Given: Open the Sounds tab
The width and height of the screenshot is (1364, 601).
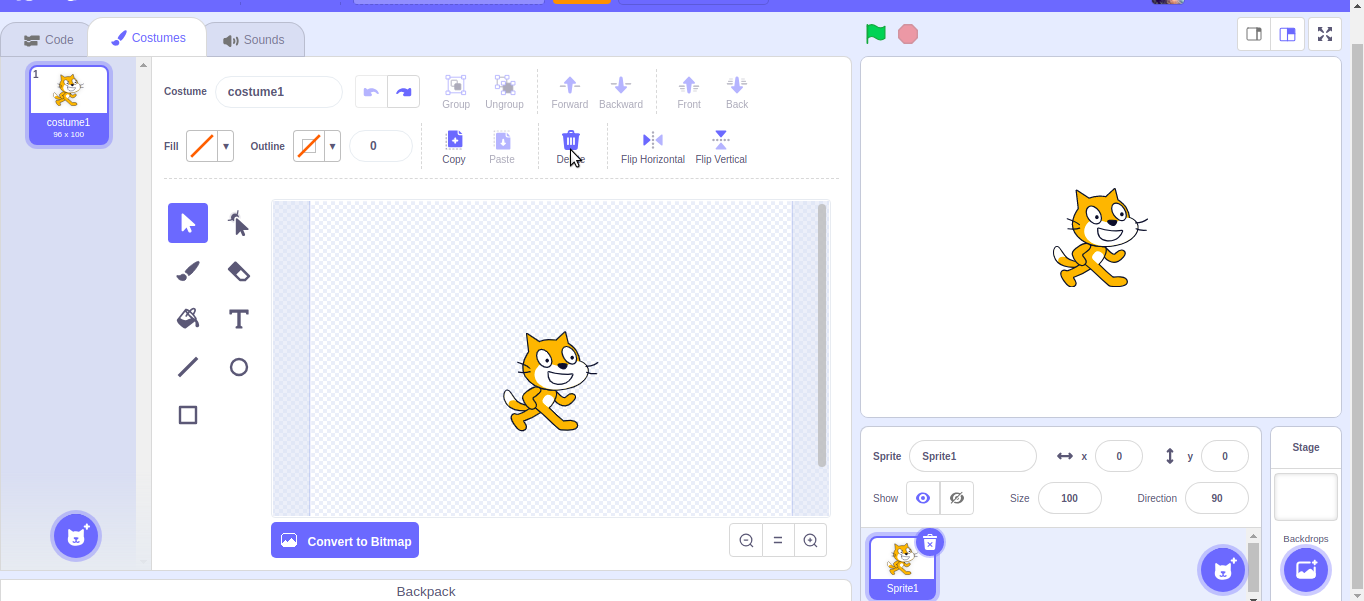Looking at the screenshot, I should point(255,39).
